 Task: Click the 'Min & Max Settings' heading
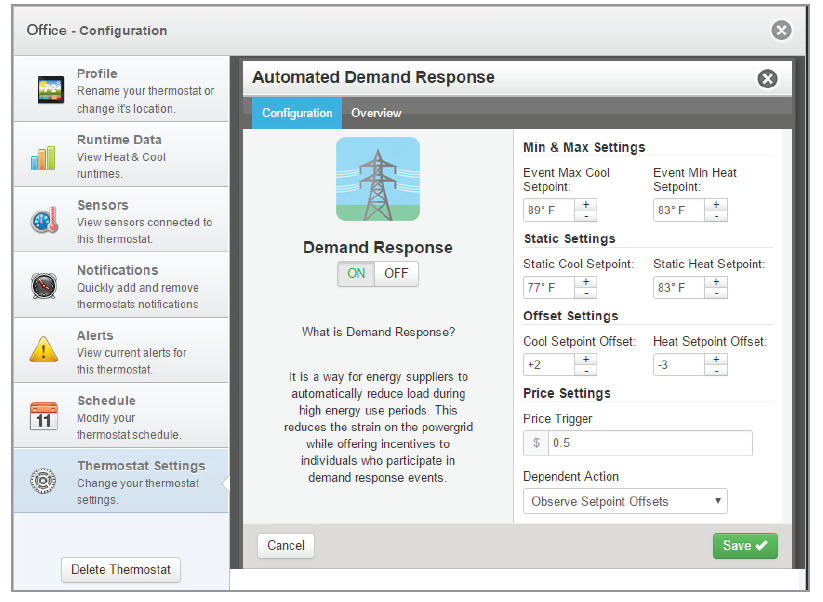[584, 147]
